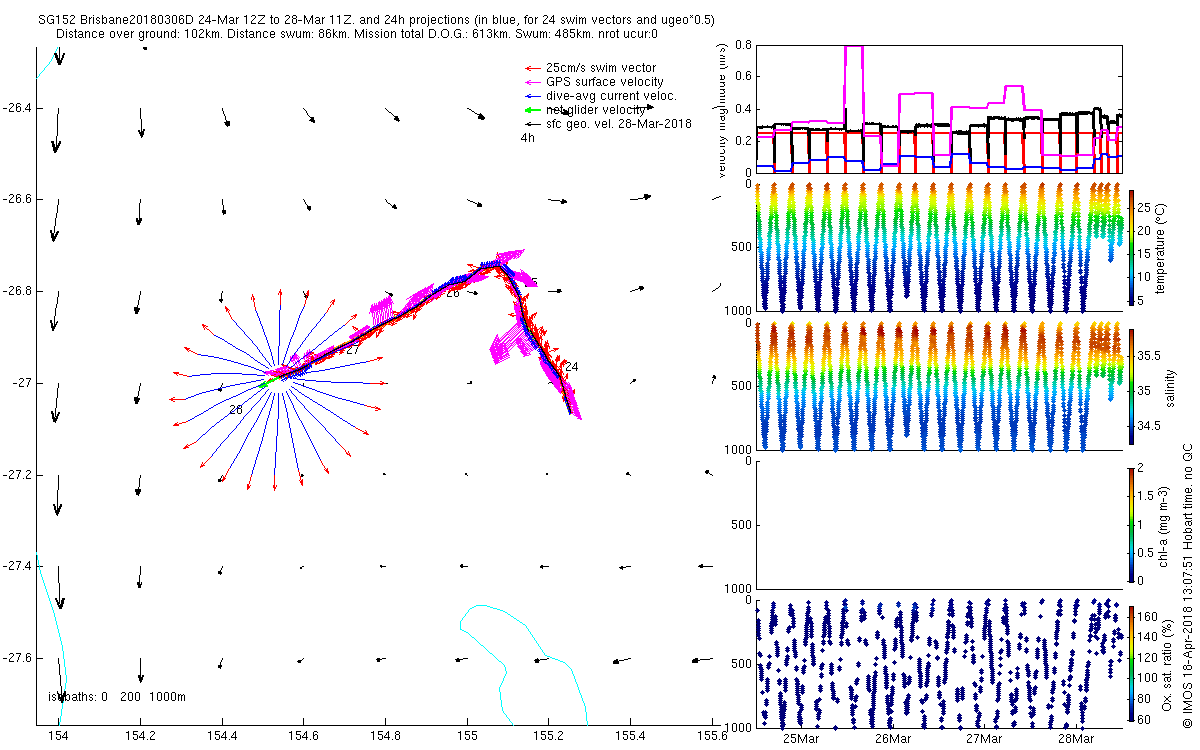Click the '-26.8' latitude tick label

[x=18, y=291]
